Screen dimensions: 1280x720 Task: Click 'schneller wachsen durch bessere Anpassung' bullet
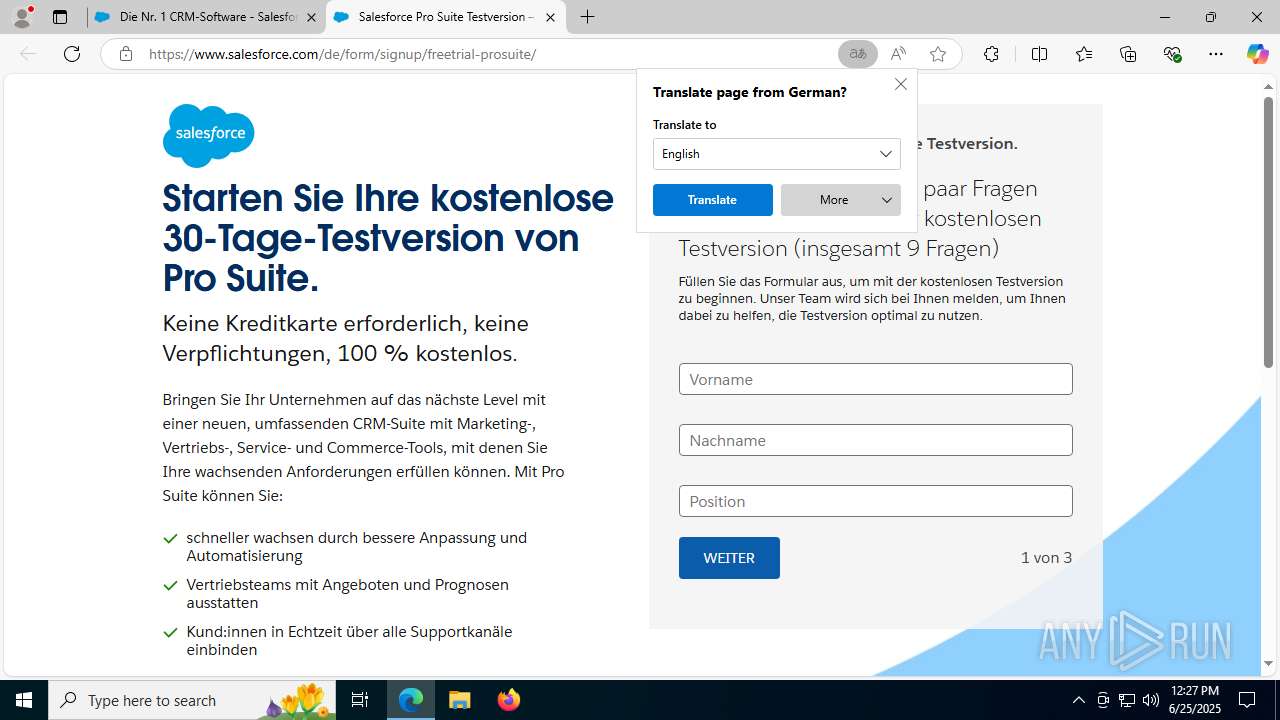[356, 546]
